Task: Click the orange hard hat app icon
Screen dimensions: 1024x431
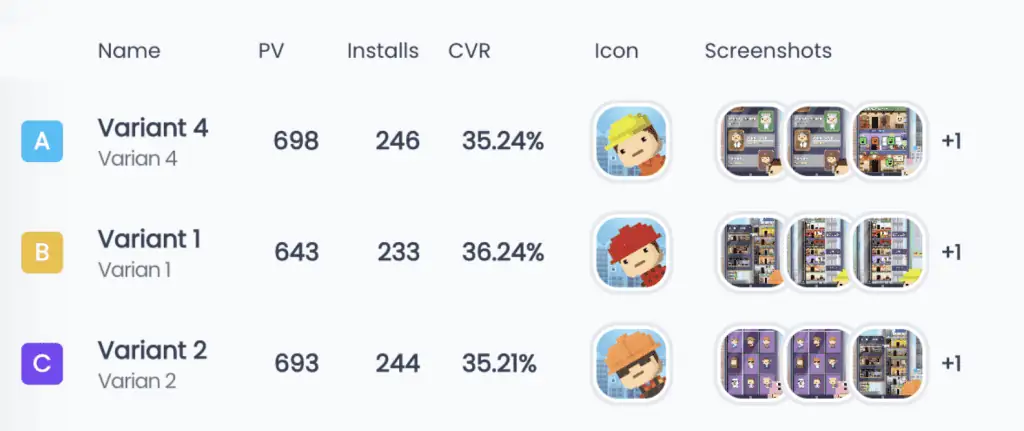Action: click(x=631, y=363)
